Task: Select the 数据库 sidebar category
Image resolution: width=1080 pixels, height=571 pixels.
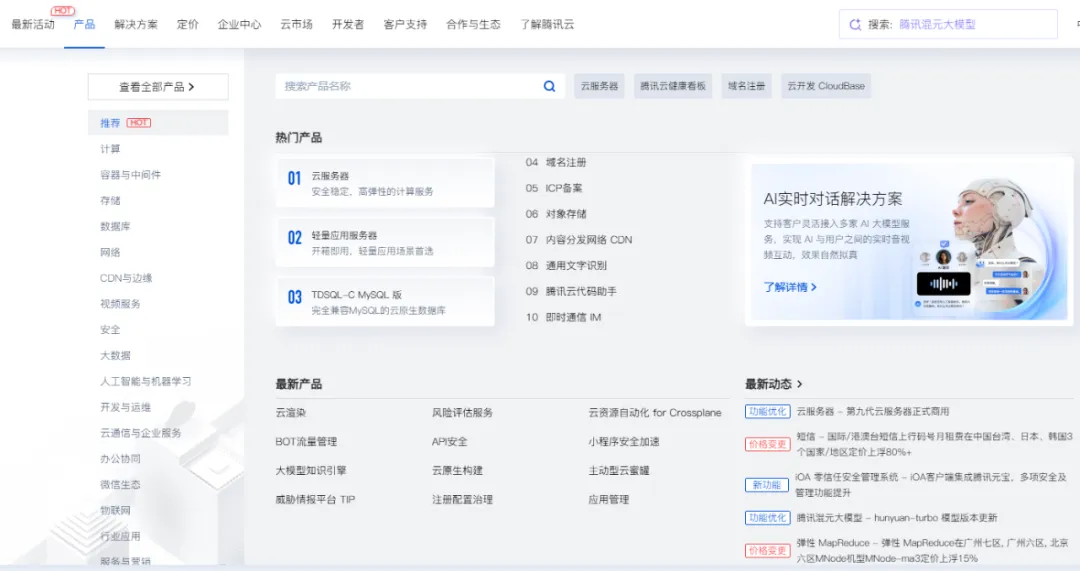Action: (x=115, y=227)
